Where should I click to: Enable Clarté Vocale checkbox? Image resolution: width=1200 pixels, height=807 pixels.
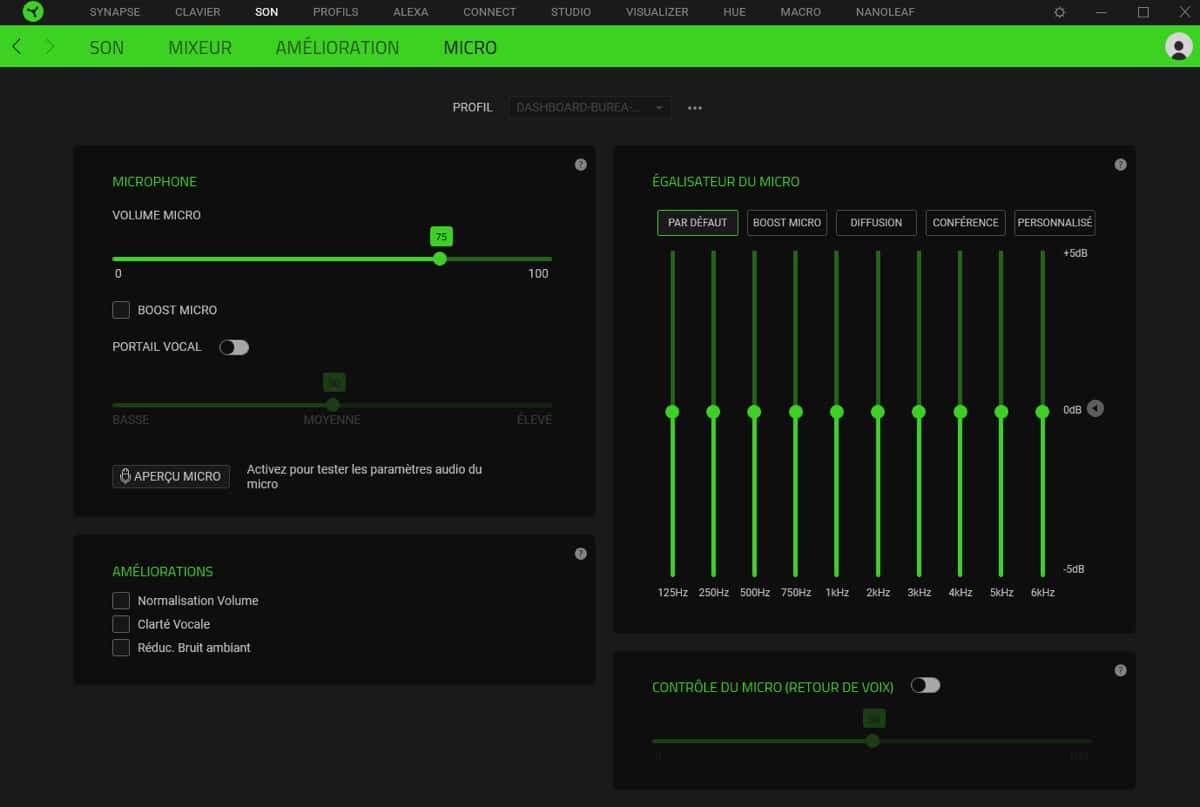(121, 624)
